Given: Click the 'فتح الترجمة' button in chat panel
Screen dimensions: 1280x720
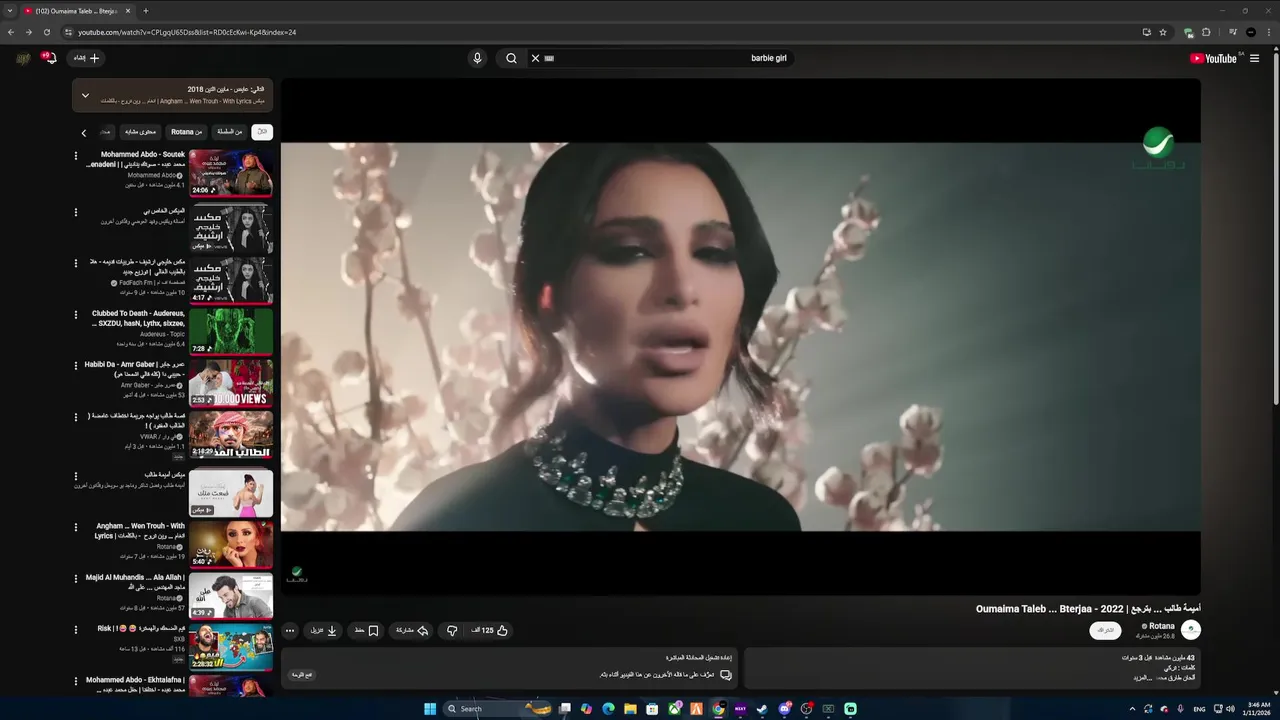Looking at the screenshot, I should click(x=302, y=675).
